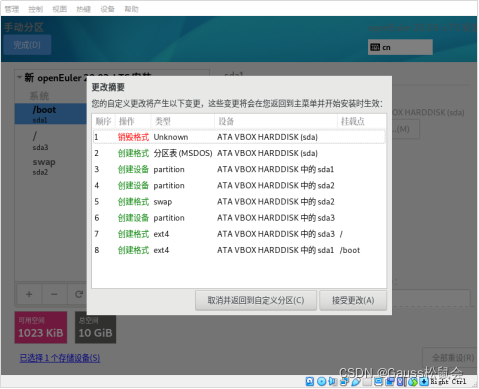Click the / mount point cell in row 7
The height and width of the screenshot is (389, 479).
[341, 234]
